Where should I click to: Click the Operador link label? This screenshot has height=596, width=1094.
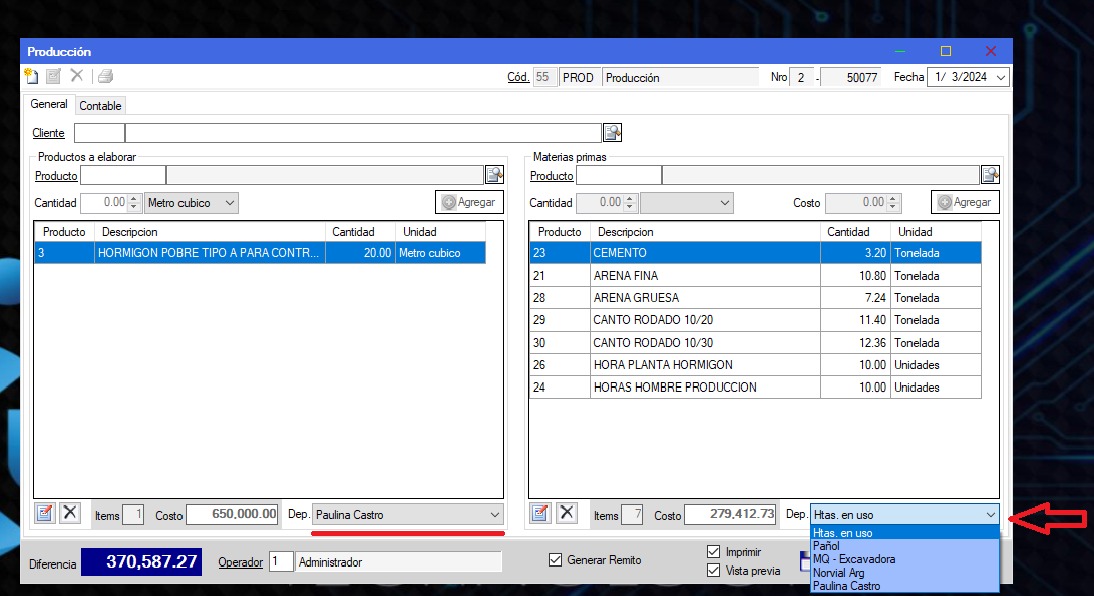(x=240, y=562)
